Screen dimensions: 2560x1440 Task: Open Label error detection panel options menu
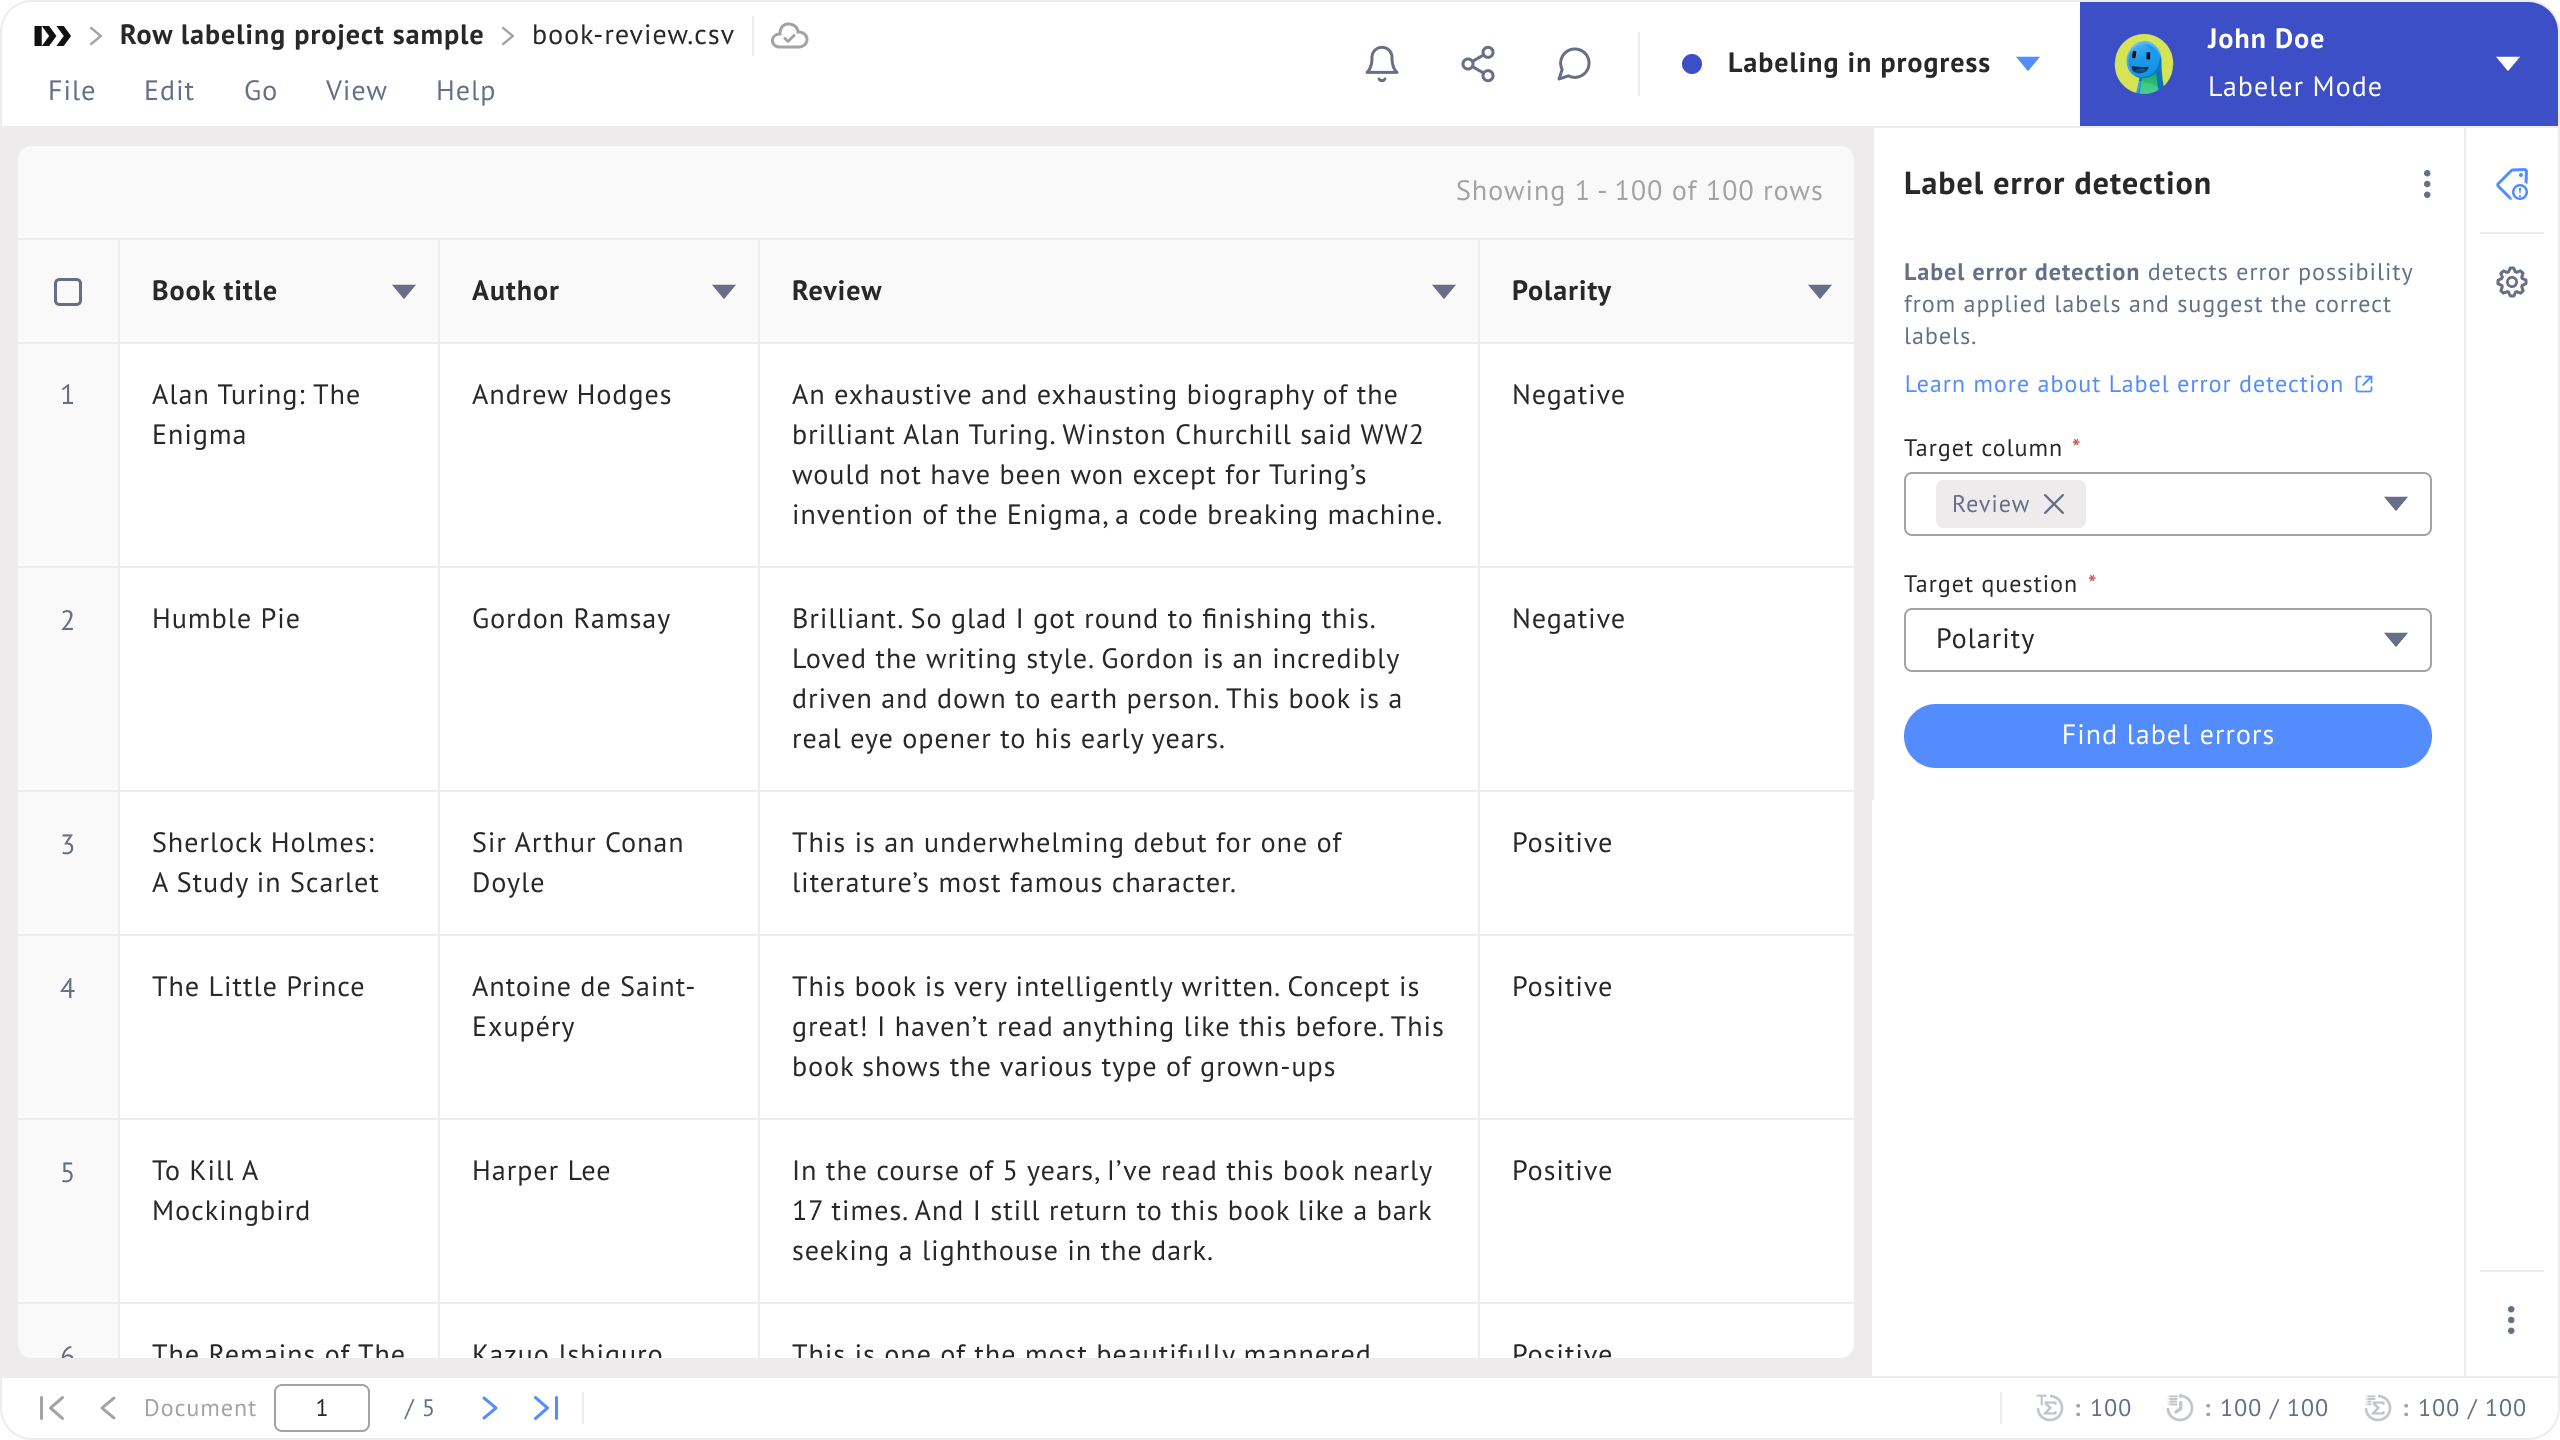click(x=2426, y=184)
